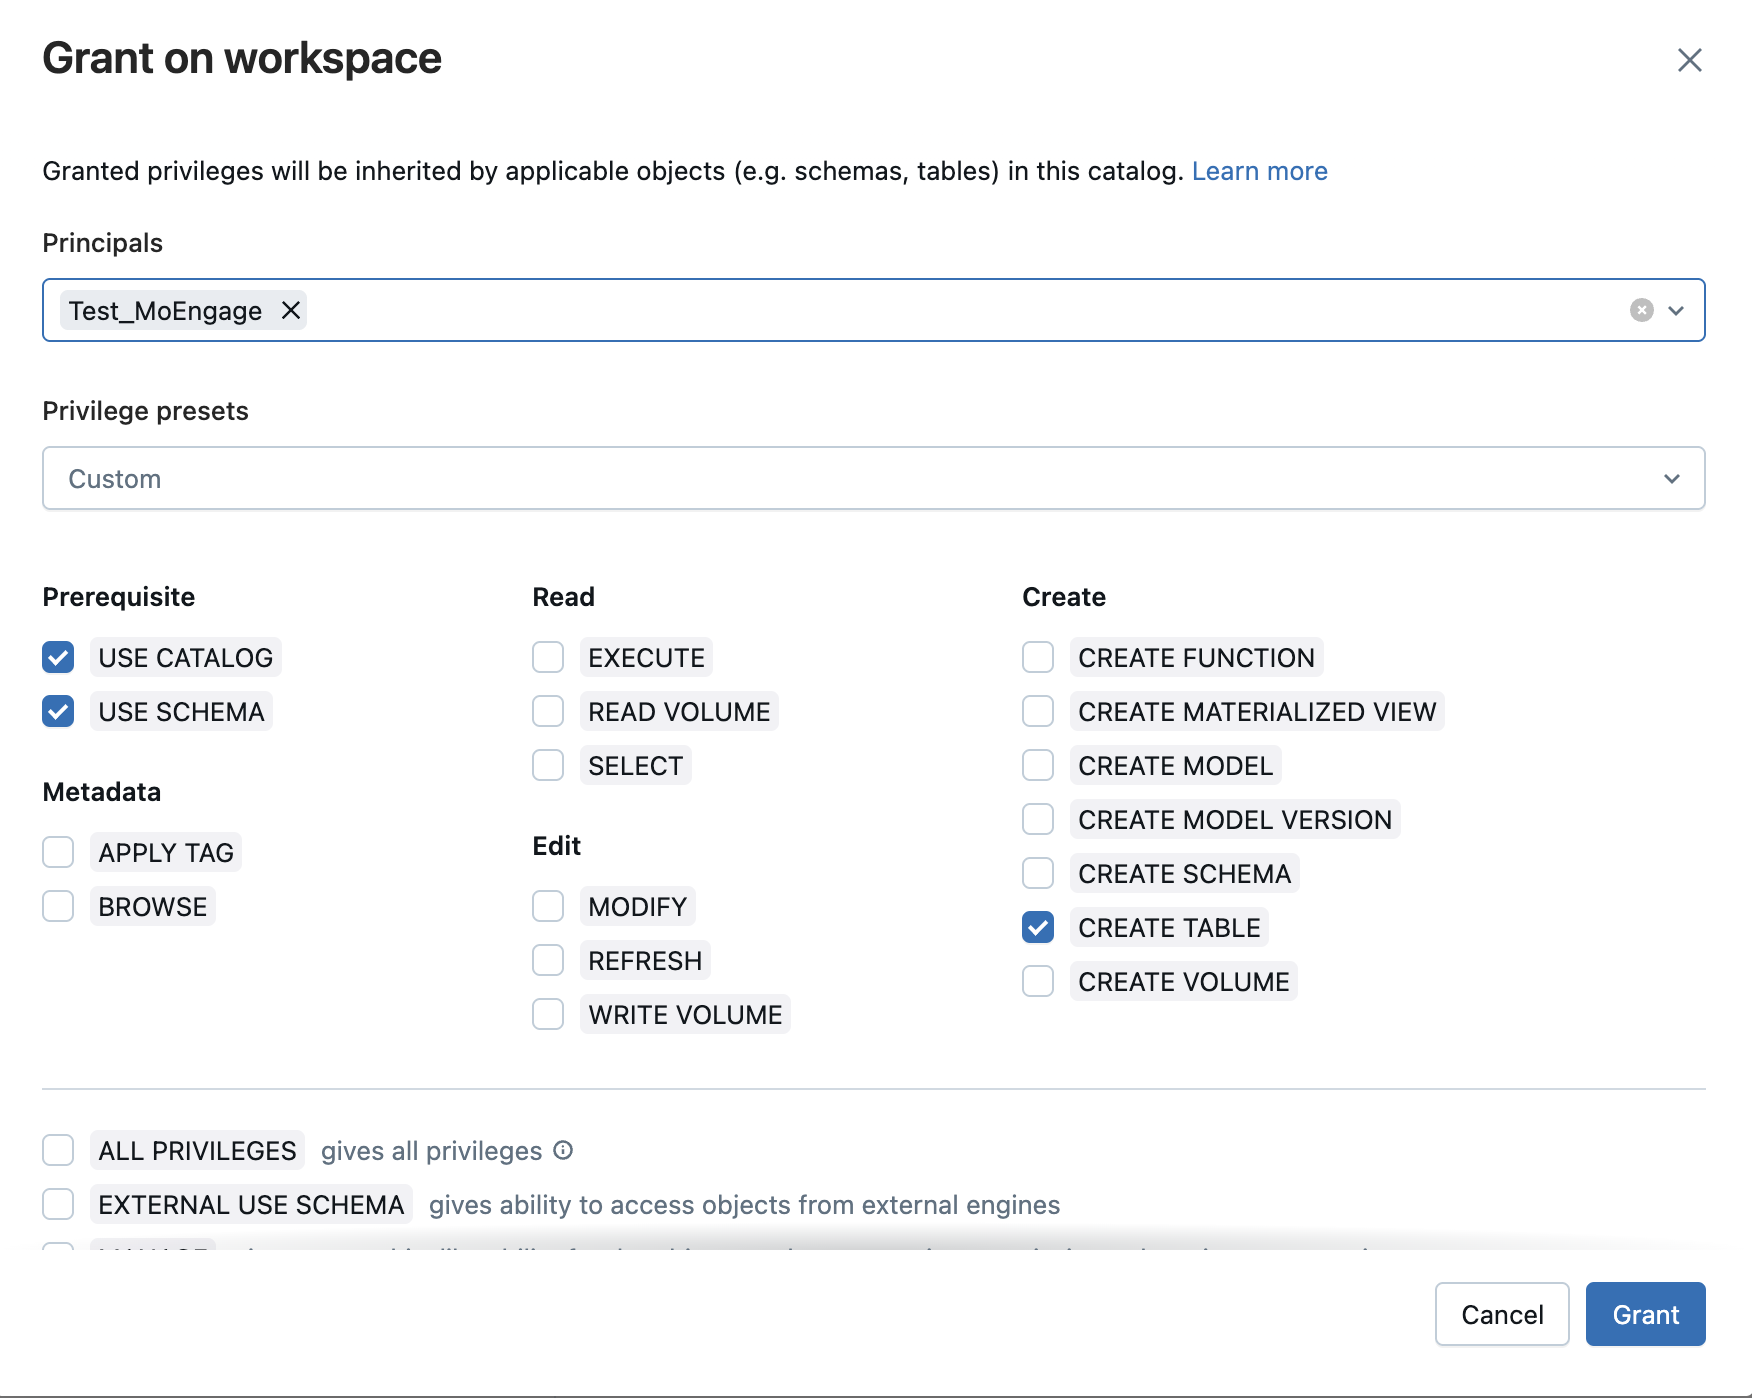Viewport: 1752px width, 1398px height.
Task: Click the blue Grant button
Action: [x=1645, y=1314]
